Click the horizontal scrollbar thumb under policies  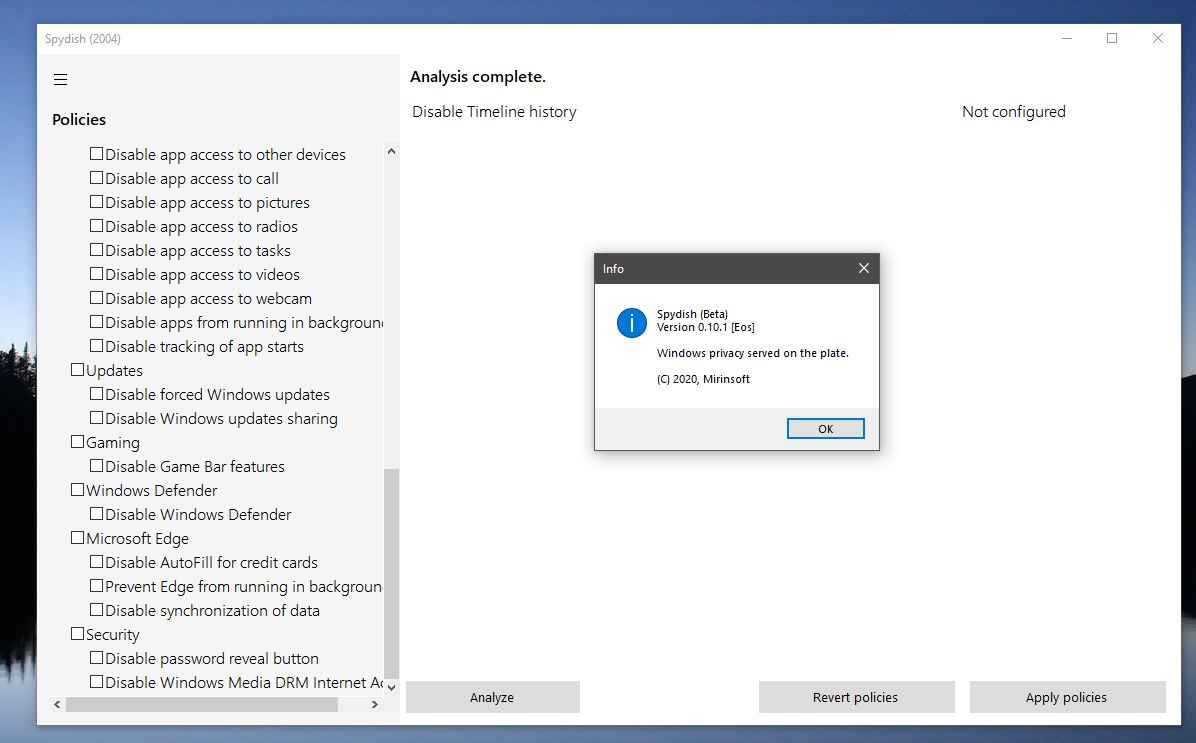click(202, 704)
